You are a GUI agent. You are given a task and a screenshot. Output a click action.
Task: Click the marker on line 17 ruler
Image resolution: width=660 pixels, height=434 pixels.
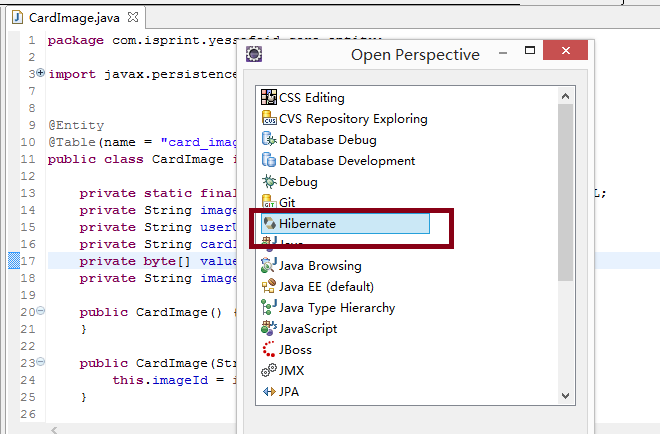click(x=14, y=261)
